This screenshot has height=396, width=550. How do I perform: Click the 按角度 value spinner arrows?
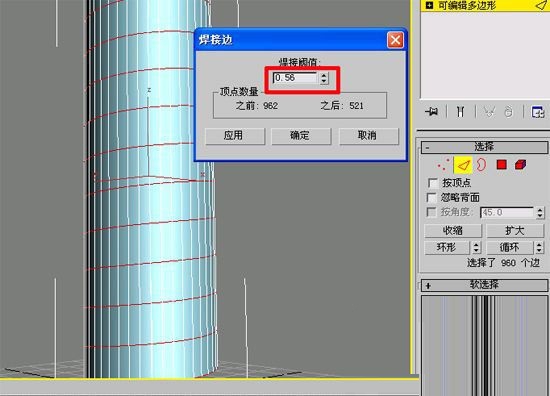540,212
